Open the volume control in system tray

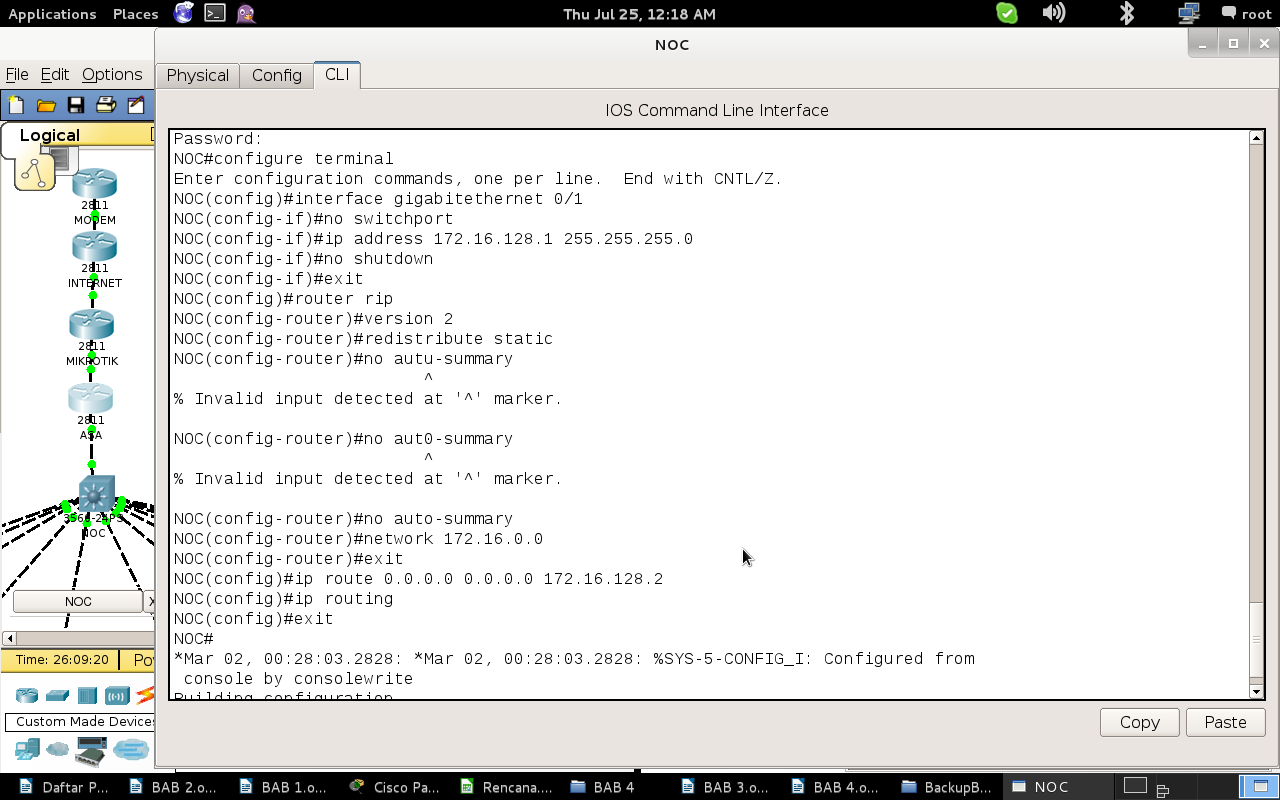1053,13
